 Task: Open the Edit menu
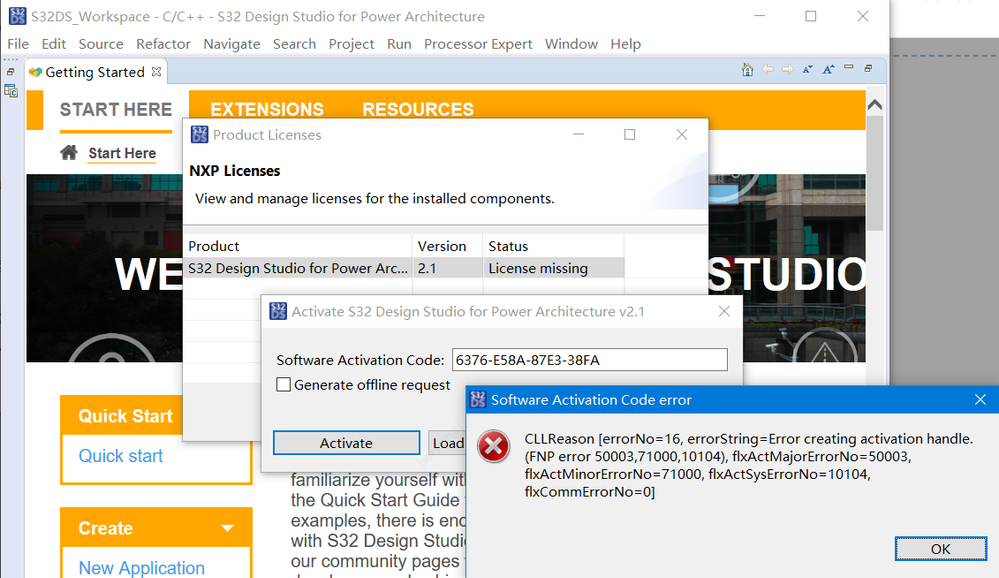tap(54, 44)
